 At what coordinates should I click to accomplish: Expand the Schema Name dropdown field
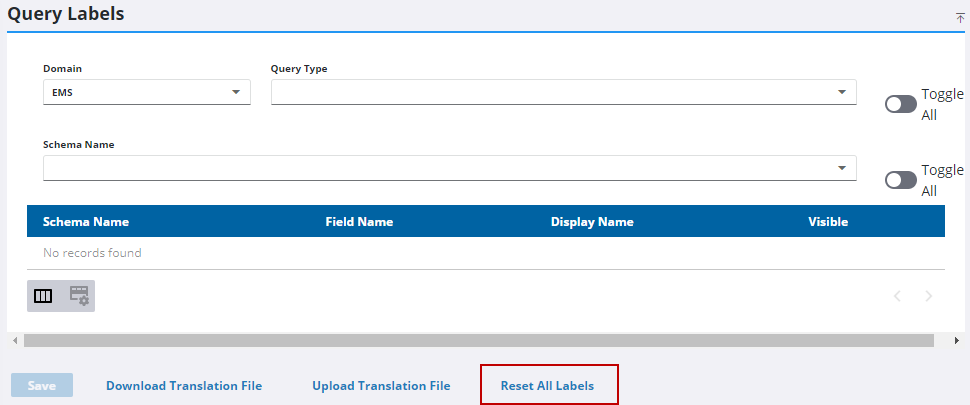[449, 168]
